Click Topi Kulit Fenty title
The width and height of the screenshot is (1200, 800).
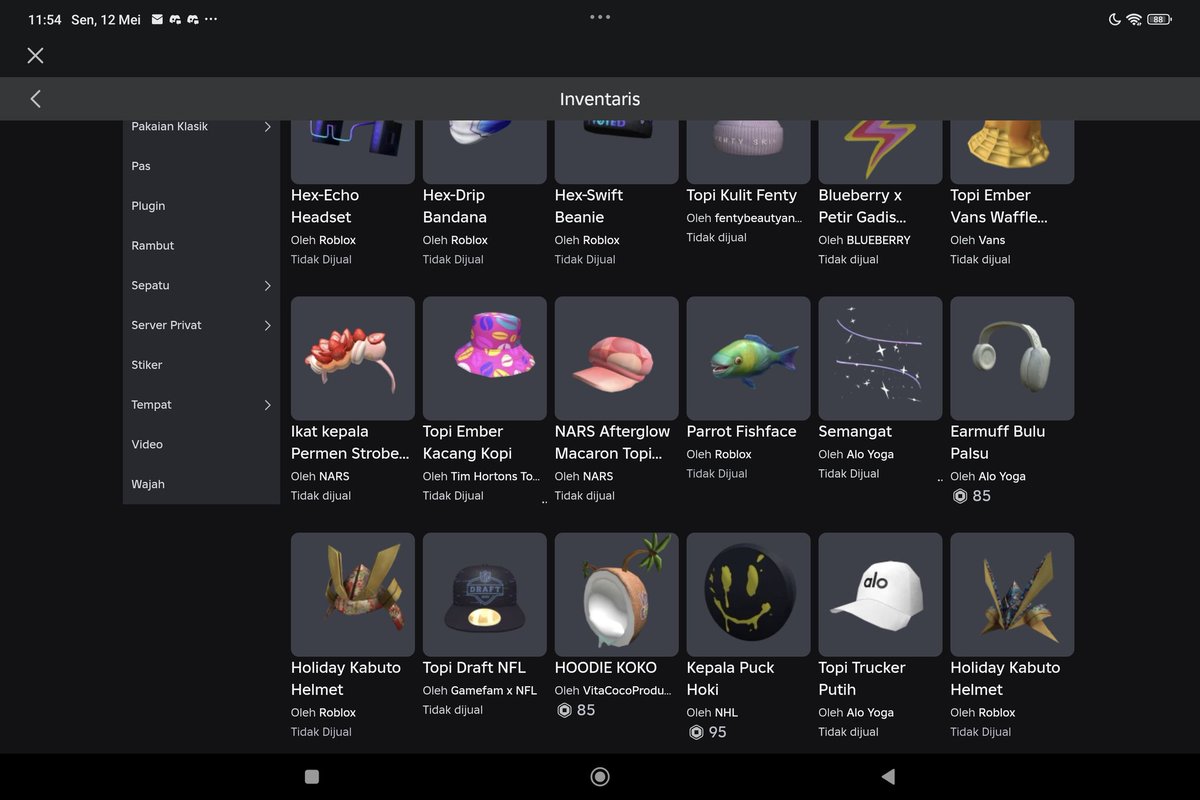pyautogui.click(x=742, y=196)
